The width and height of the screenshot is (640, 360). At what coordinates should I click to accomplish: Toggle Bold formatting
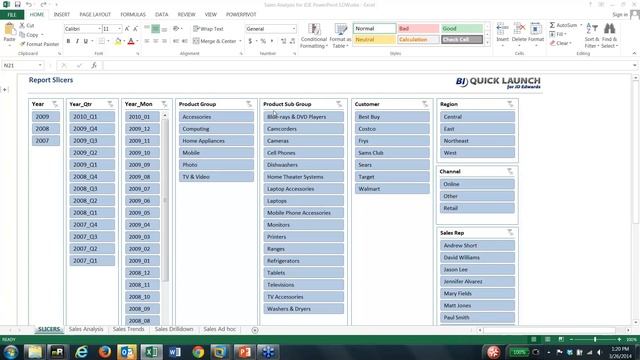pos(68,41)
